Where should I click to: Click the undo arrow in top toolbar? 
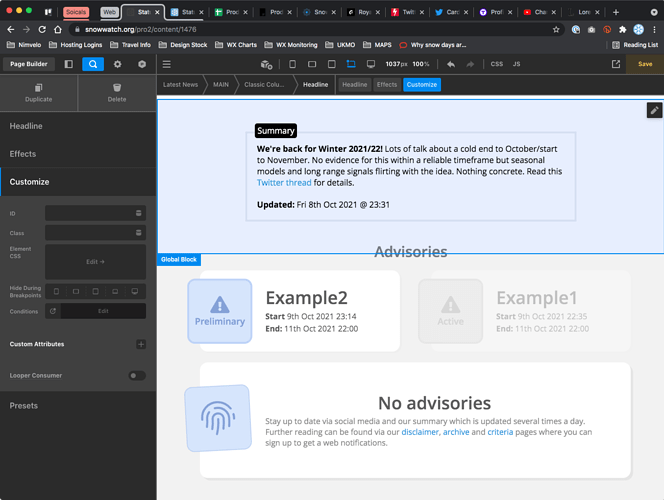pyautogui.click(x=450, y=64)
